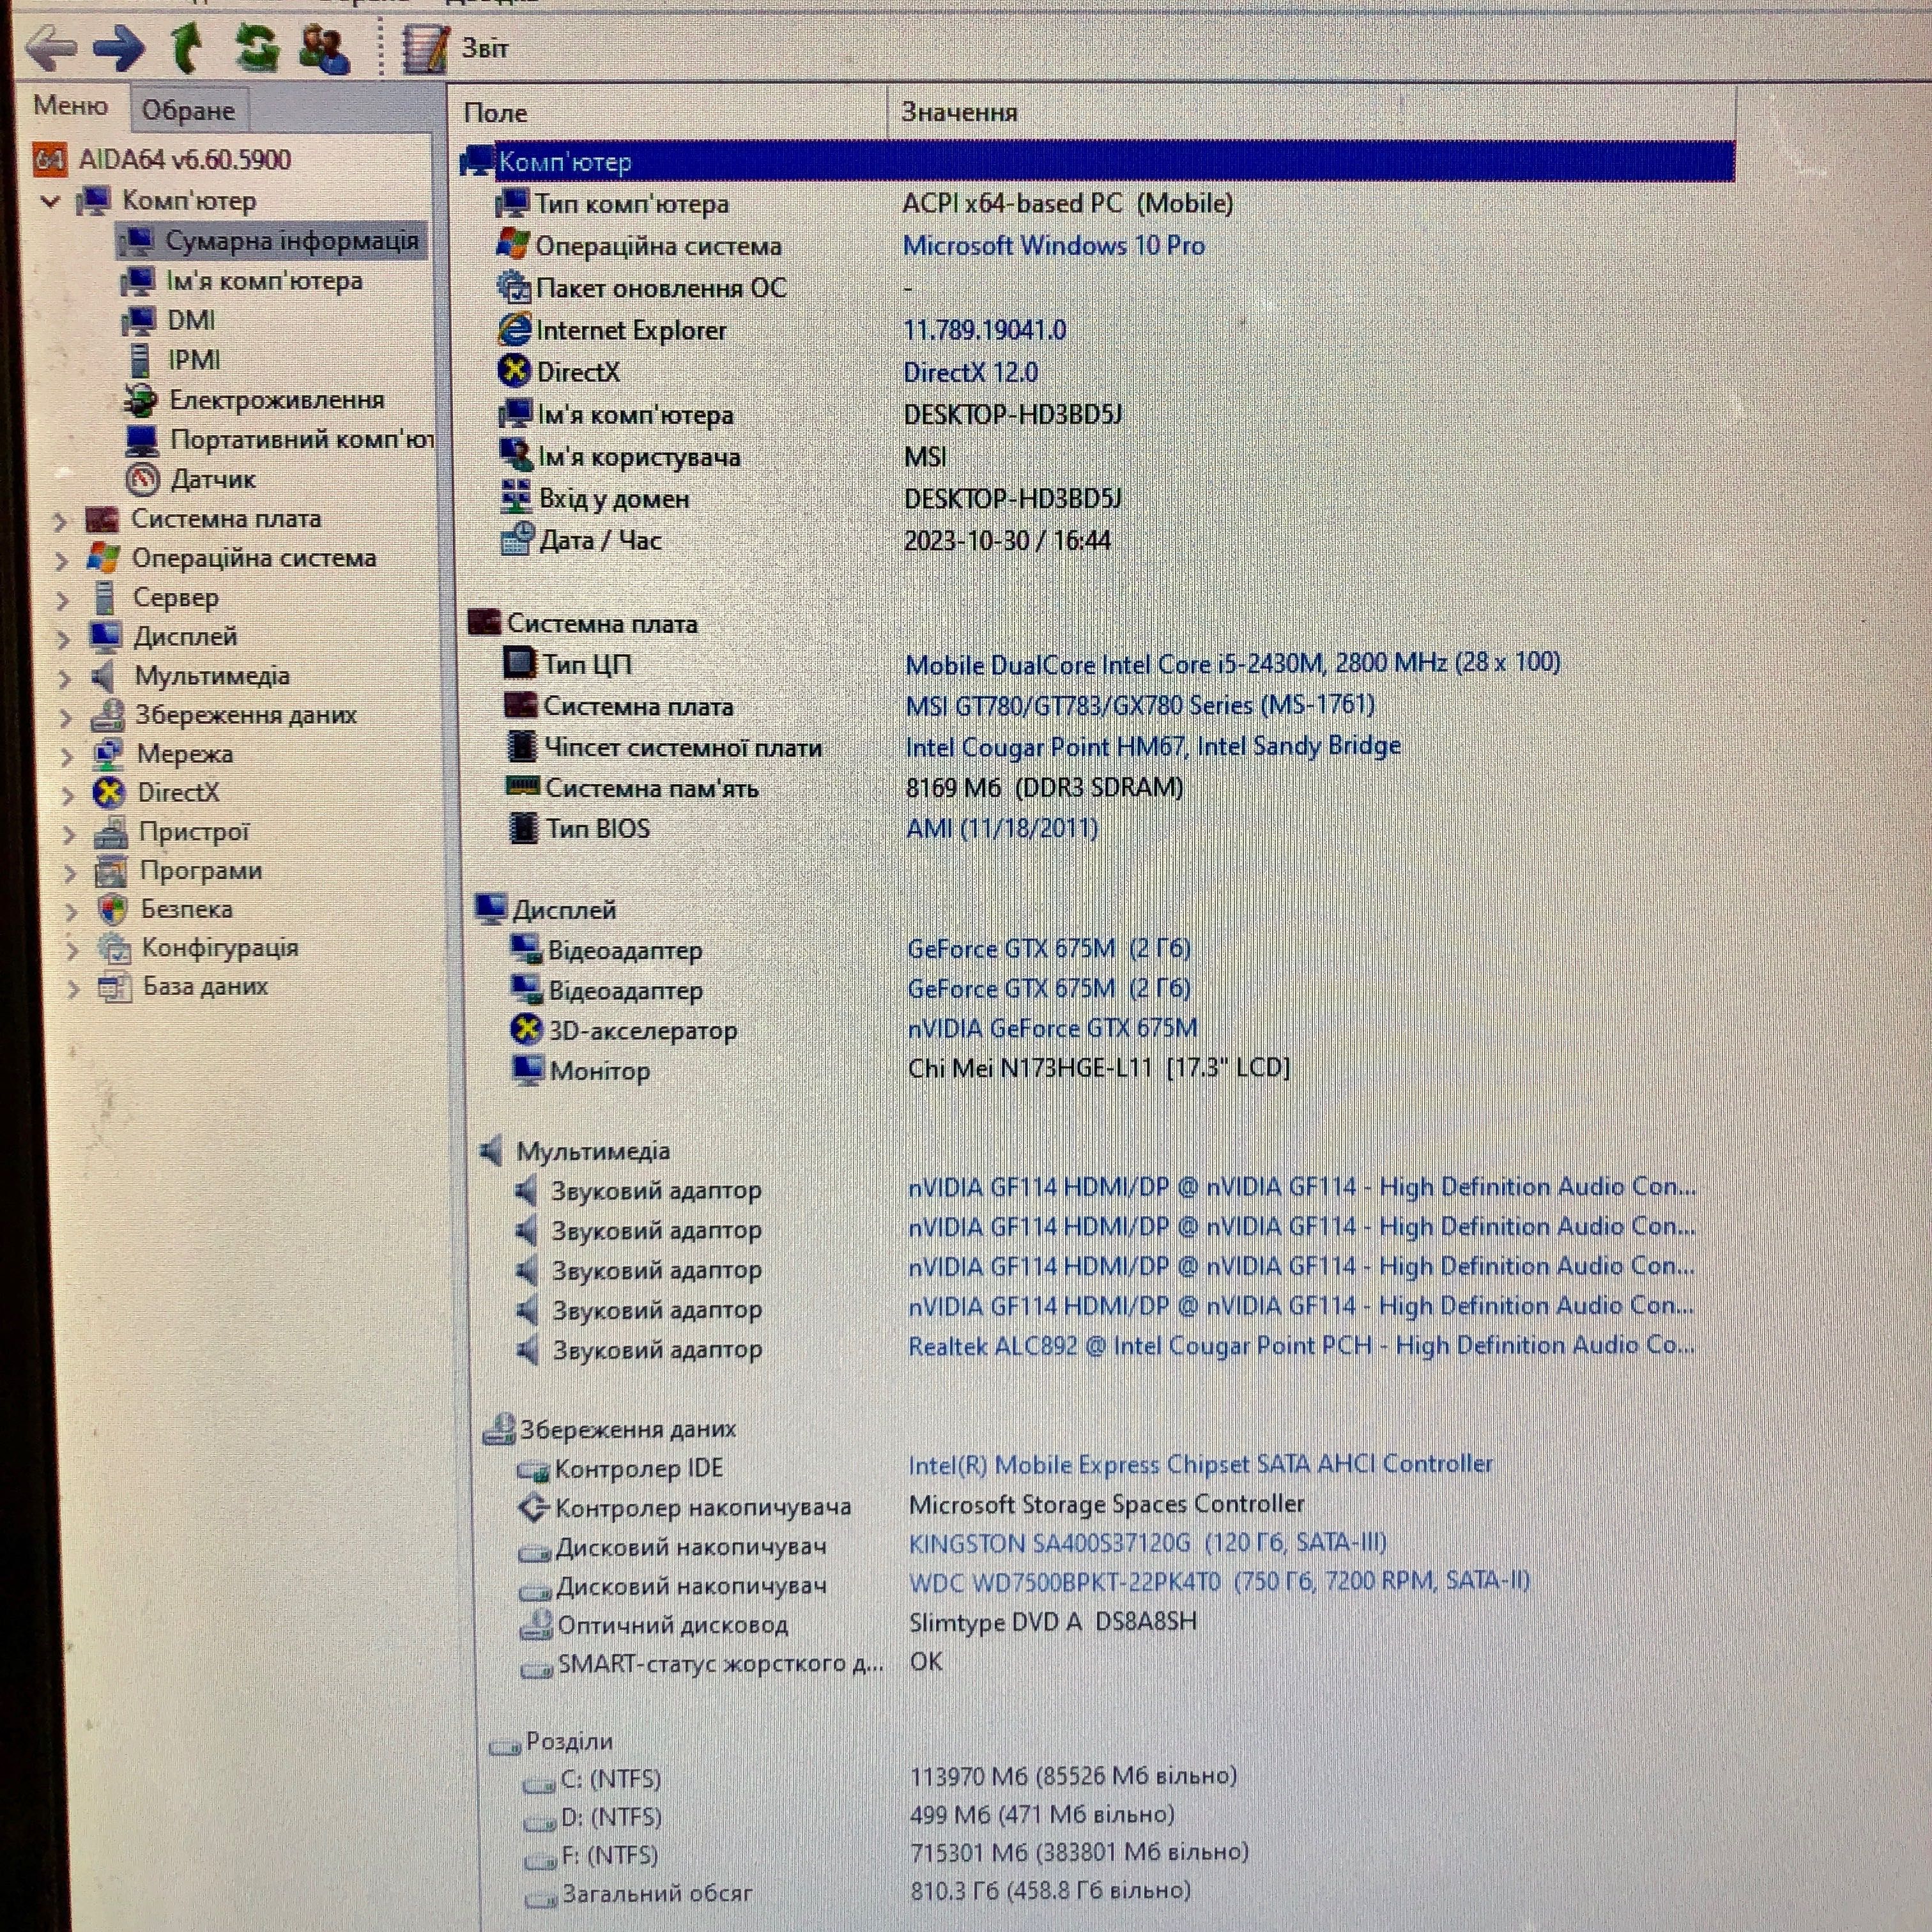Open the Microsoft Windows 10 Pro link
Viewport: 1932px width, 1932px height.
point(1054,245)
